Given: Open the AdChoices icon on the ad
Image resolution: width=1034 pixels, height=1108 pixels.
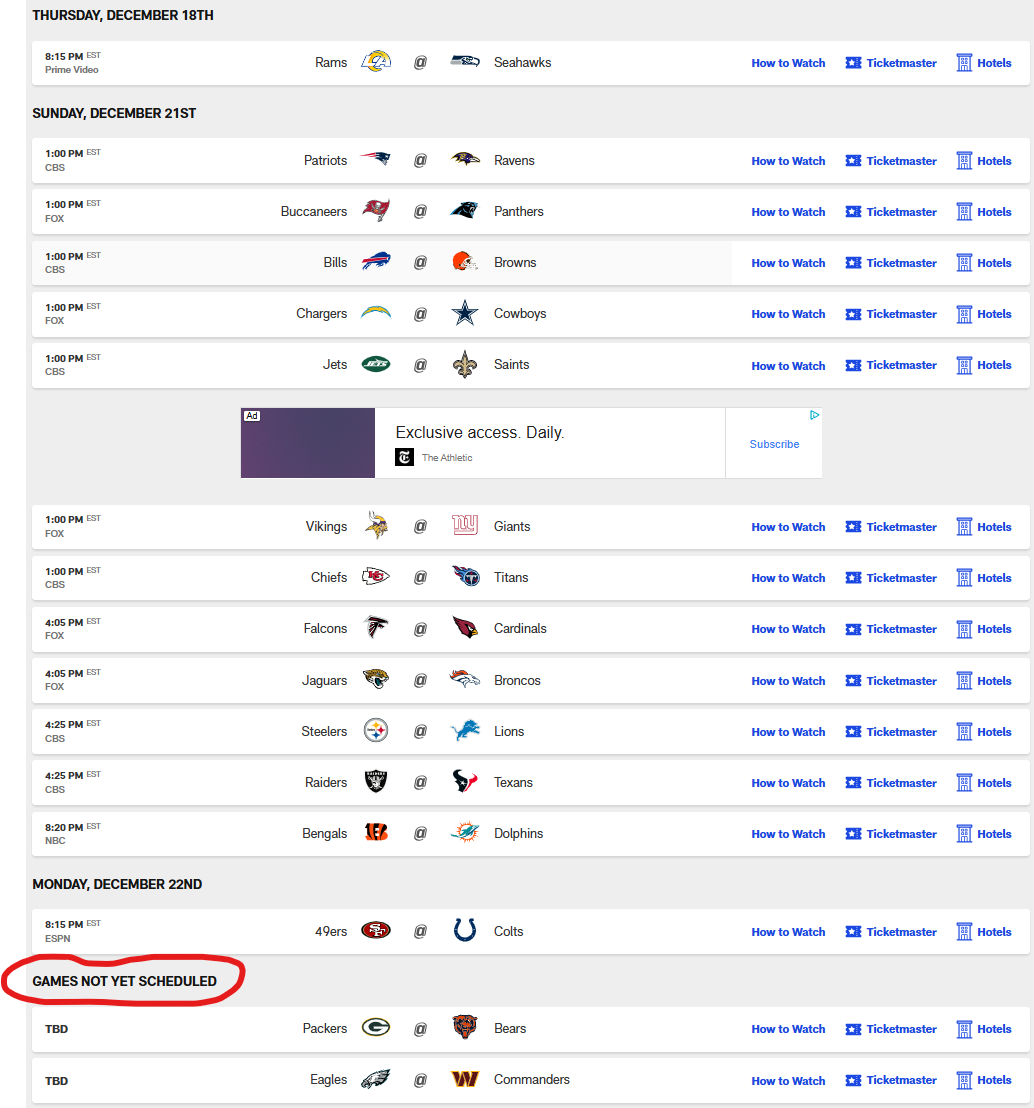Looking at the screenshot, I should tap(815, 415).
